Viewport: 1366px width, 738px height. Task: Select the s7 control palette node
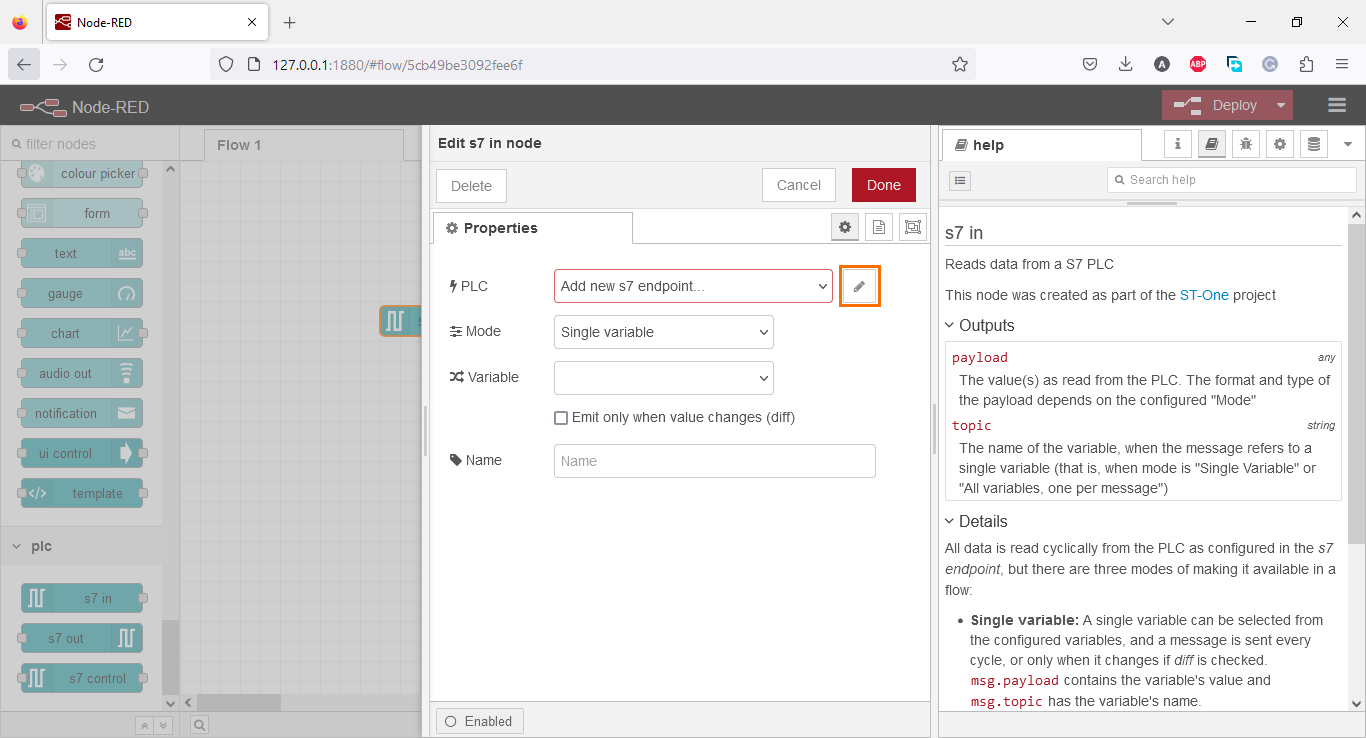[x=82, y=678]
